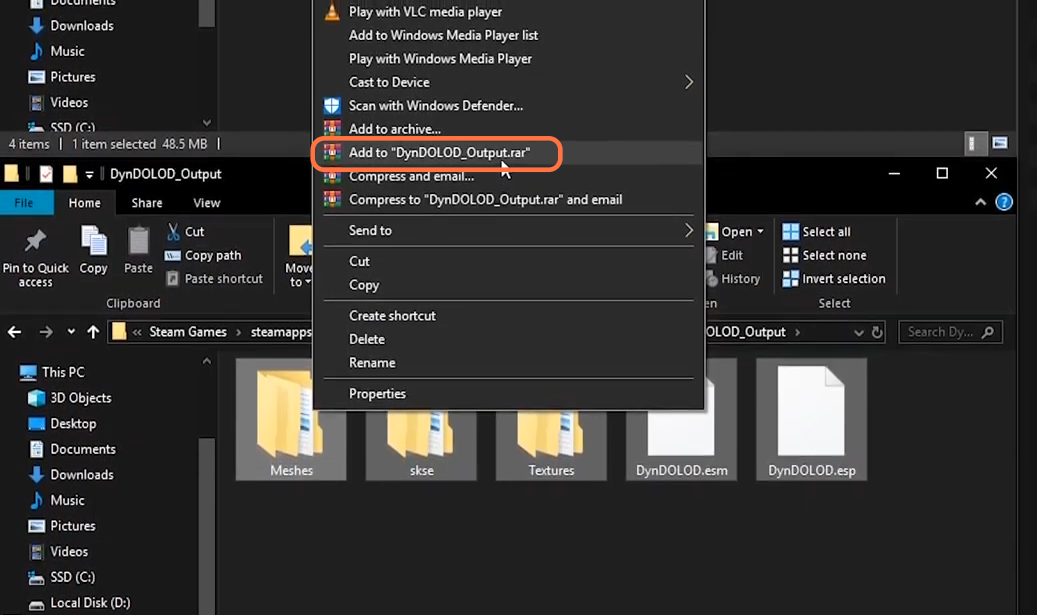Screen dimensions: 1037x615
Task: Select the DynDOLOD.esp file
Action: 811,420
